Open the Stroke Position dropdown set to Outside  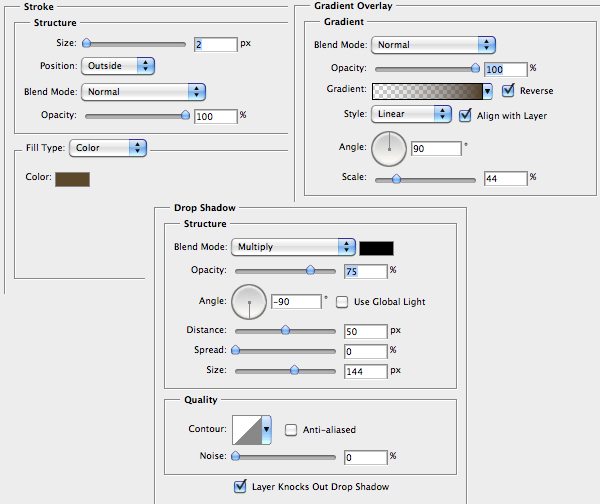click(x=118, y=66)
